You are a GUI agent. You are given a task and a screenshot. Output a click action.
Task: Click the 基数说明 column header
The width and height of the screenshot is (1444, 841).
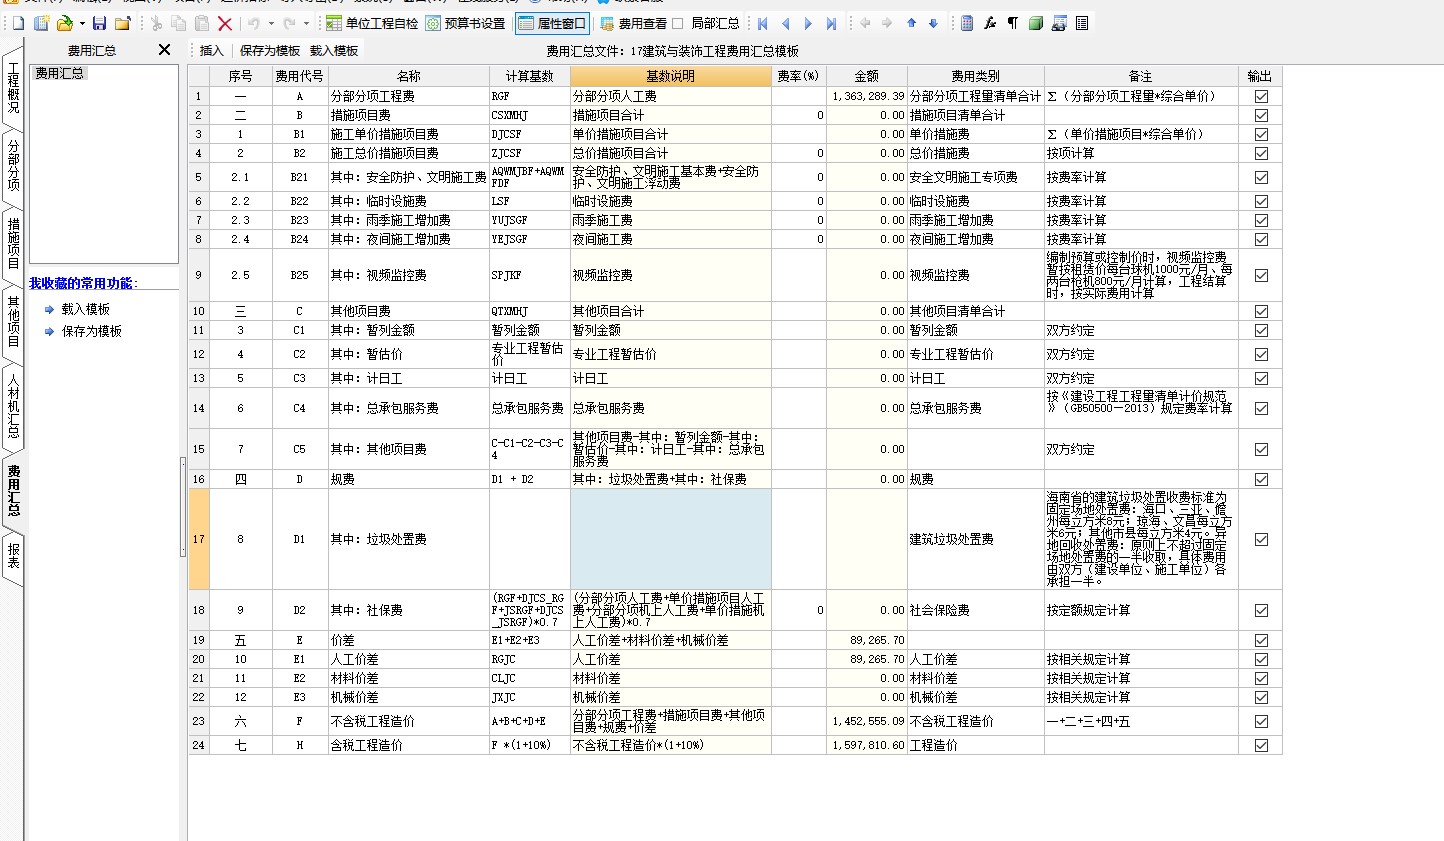[670, 76]
